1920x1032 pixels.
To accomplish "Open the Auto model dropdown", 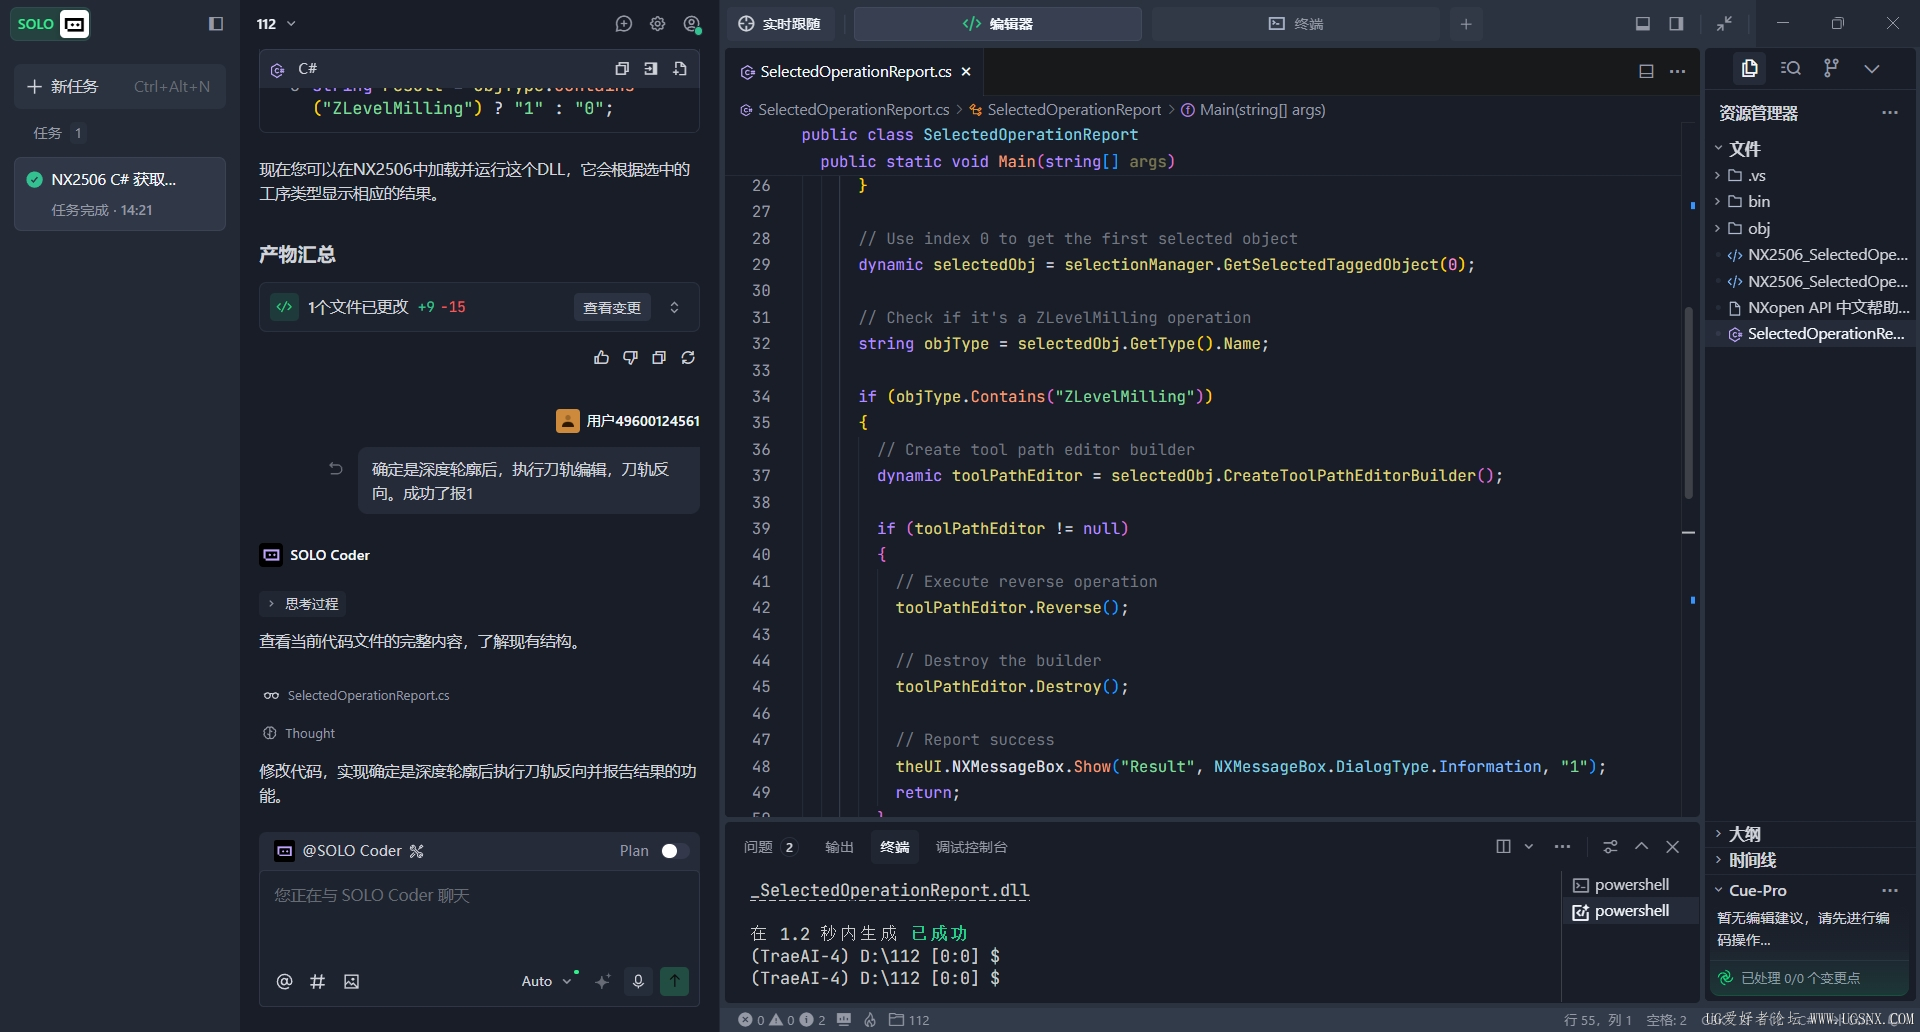I will [x=546, y=981].
